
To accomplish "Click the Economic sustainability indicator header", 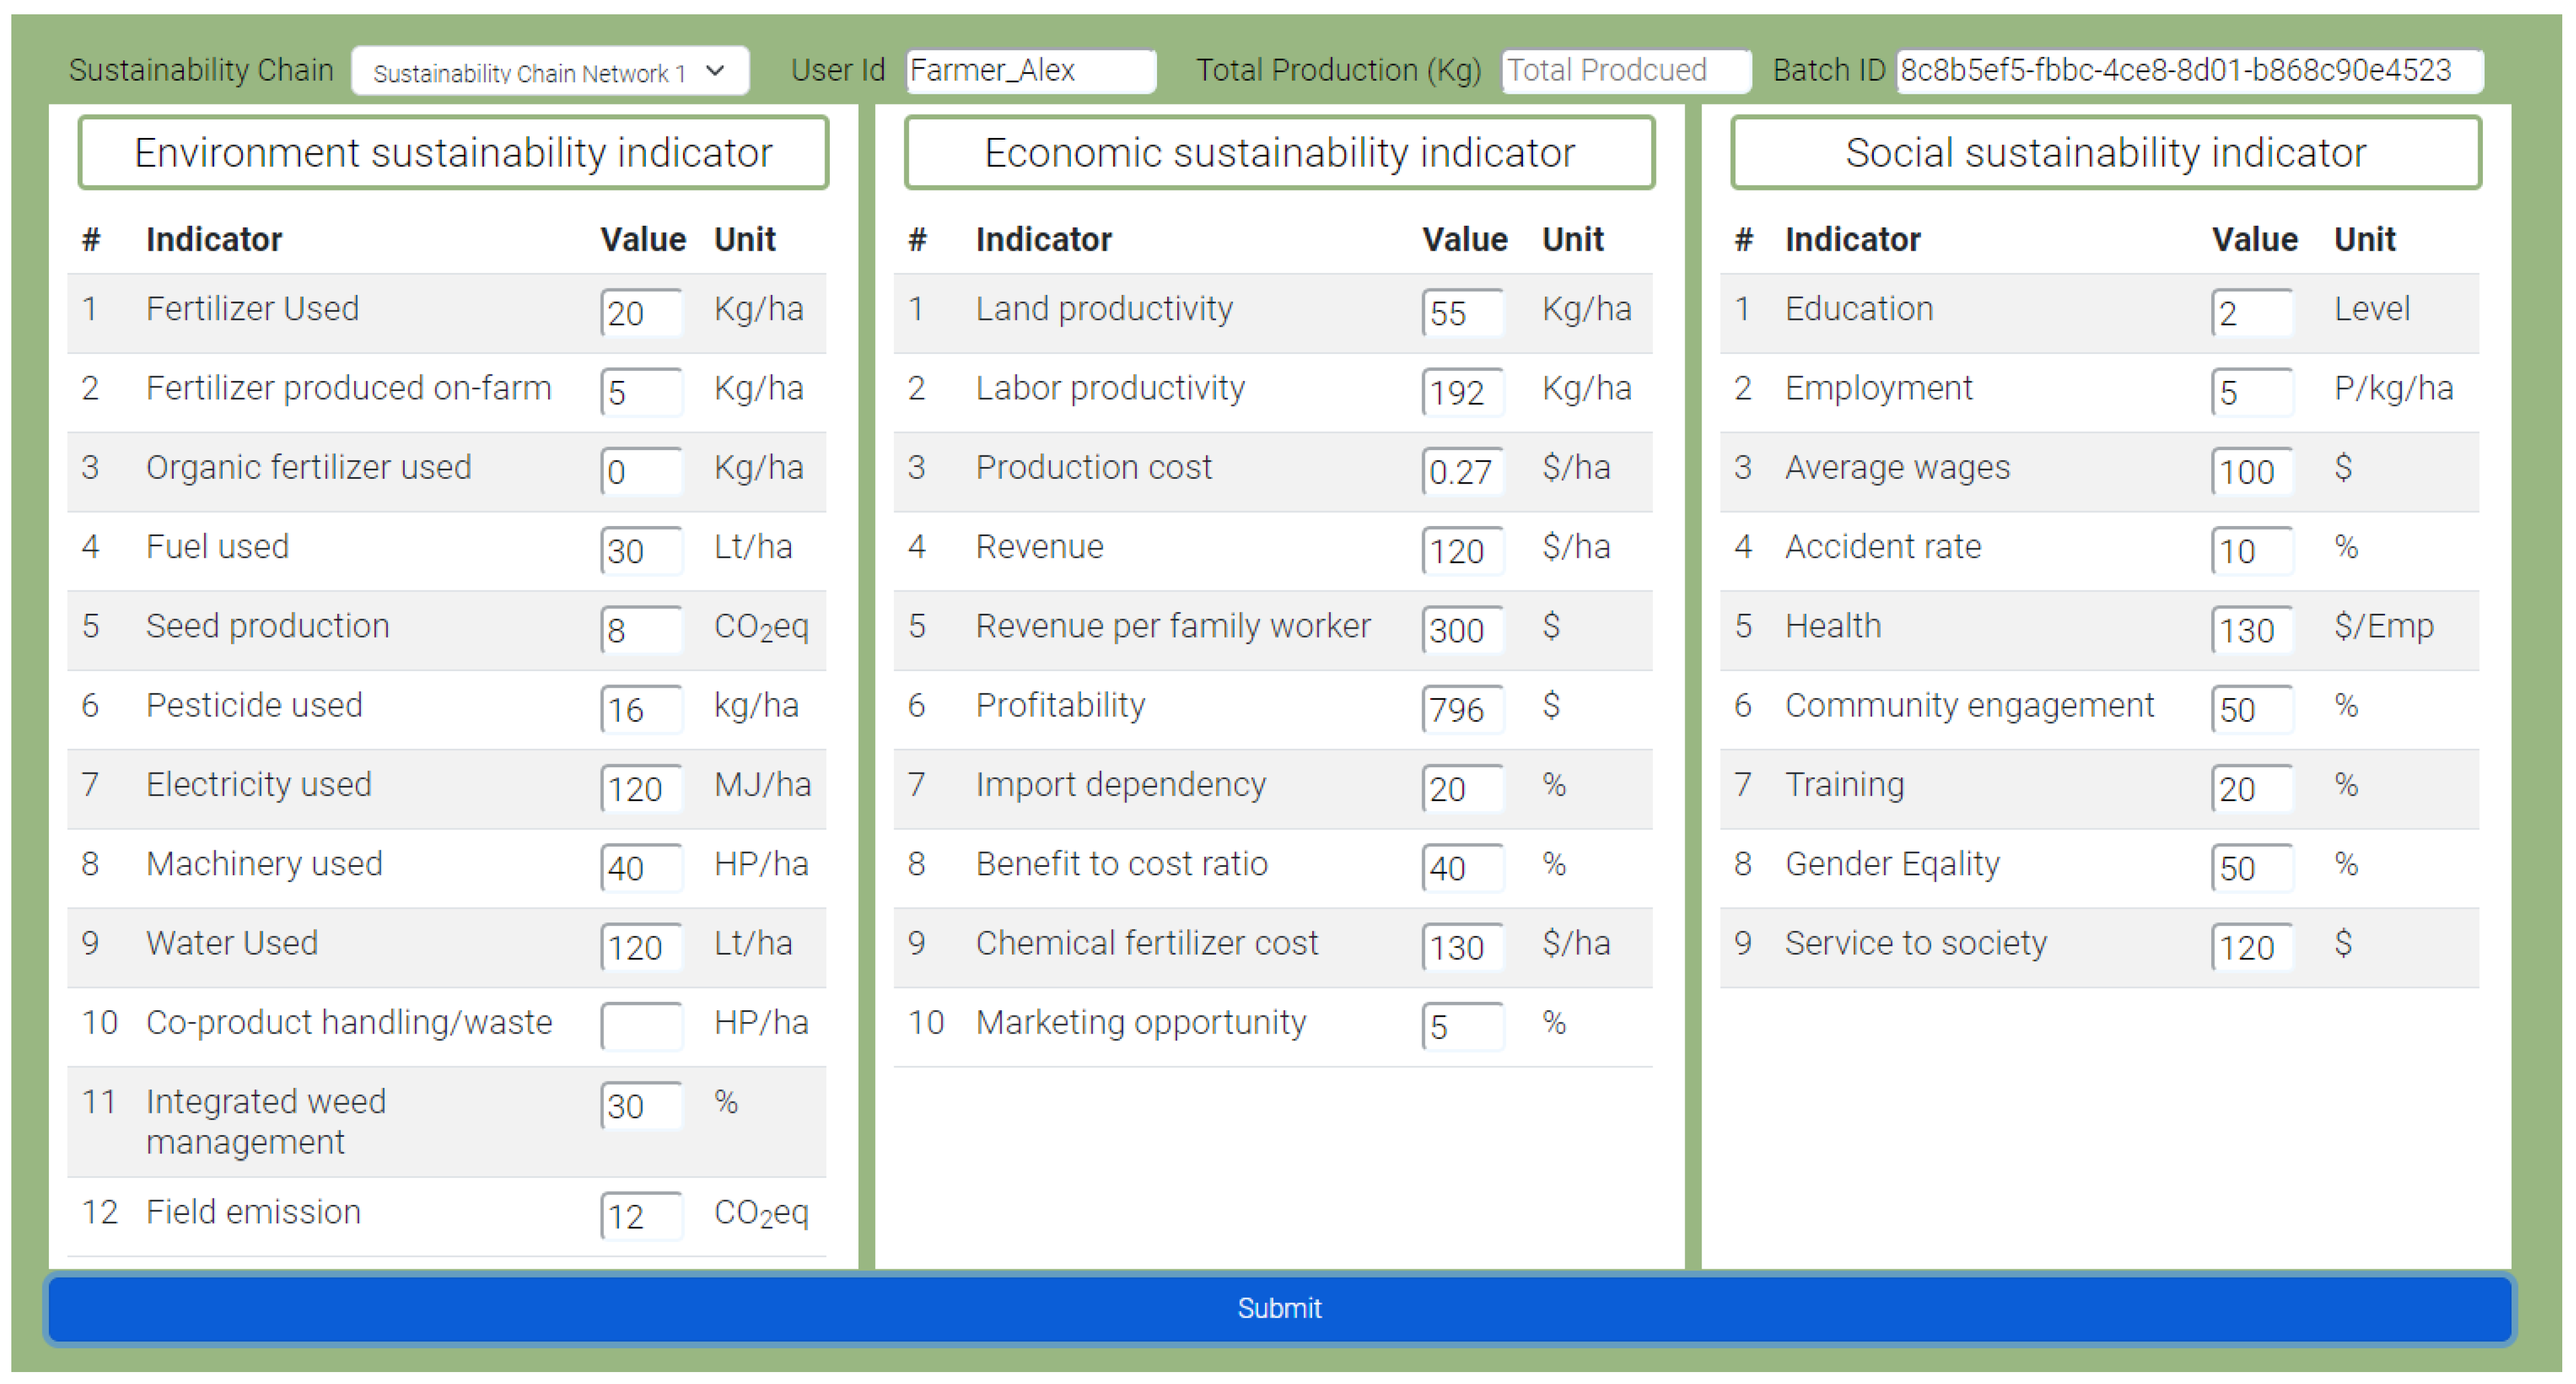I will click(x=1279, y=153).
